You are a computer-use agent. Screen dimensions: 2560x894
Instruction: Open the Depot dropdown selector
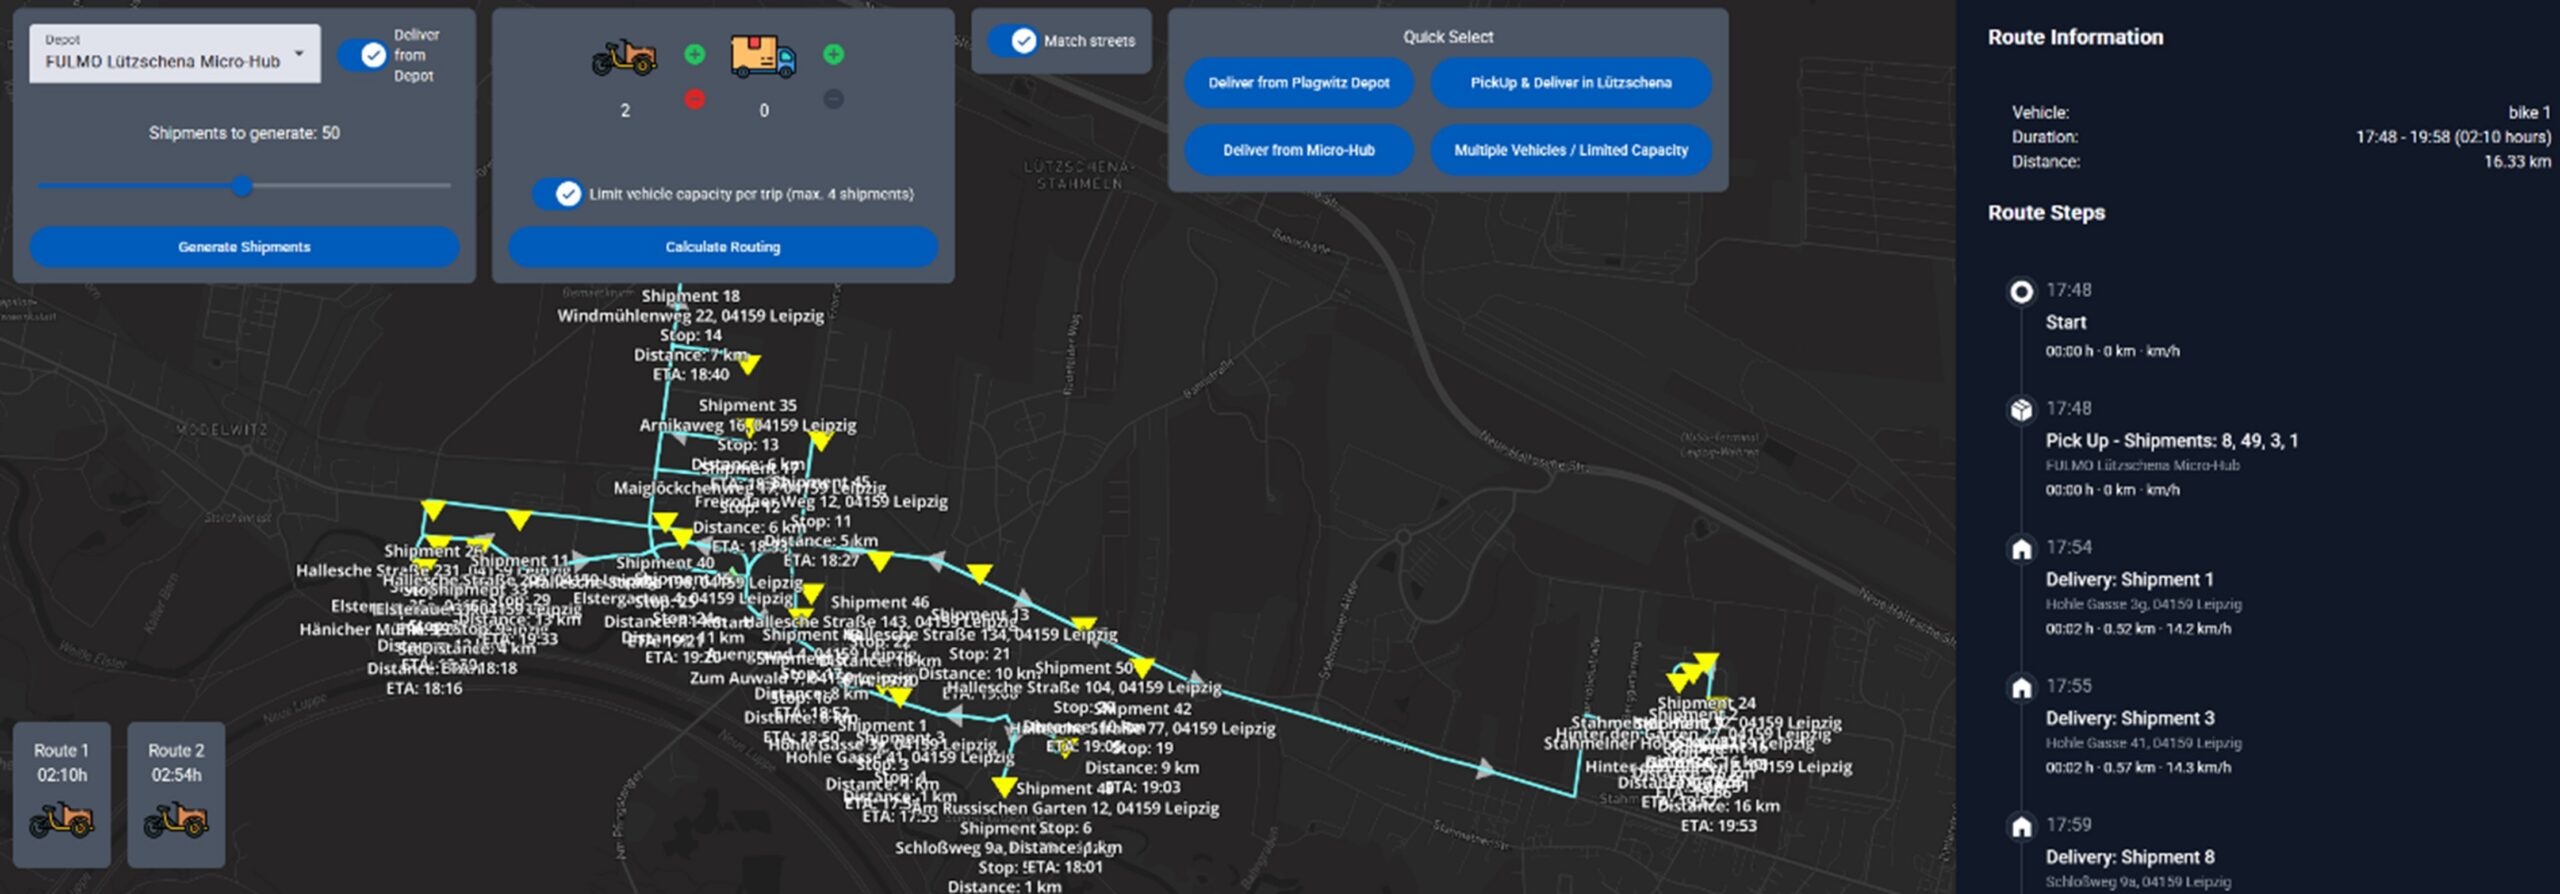[x=175, y=54]
